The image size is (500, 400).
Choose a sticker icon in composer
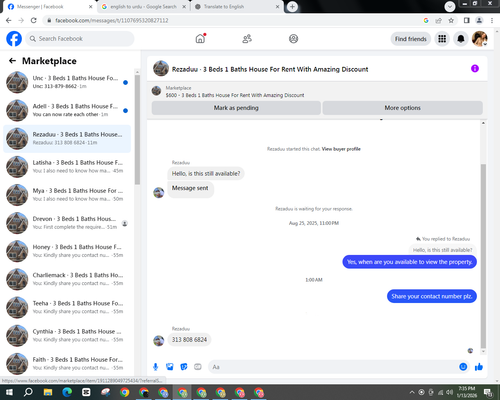point(184,367)
